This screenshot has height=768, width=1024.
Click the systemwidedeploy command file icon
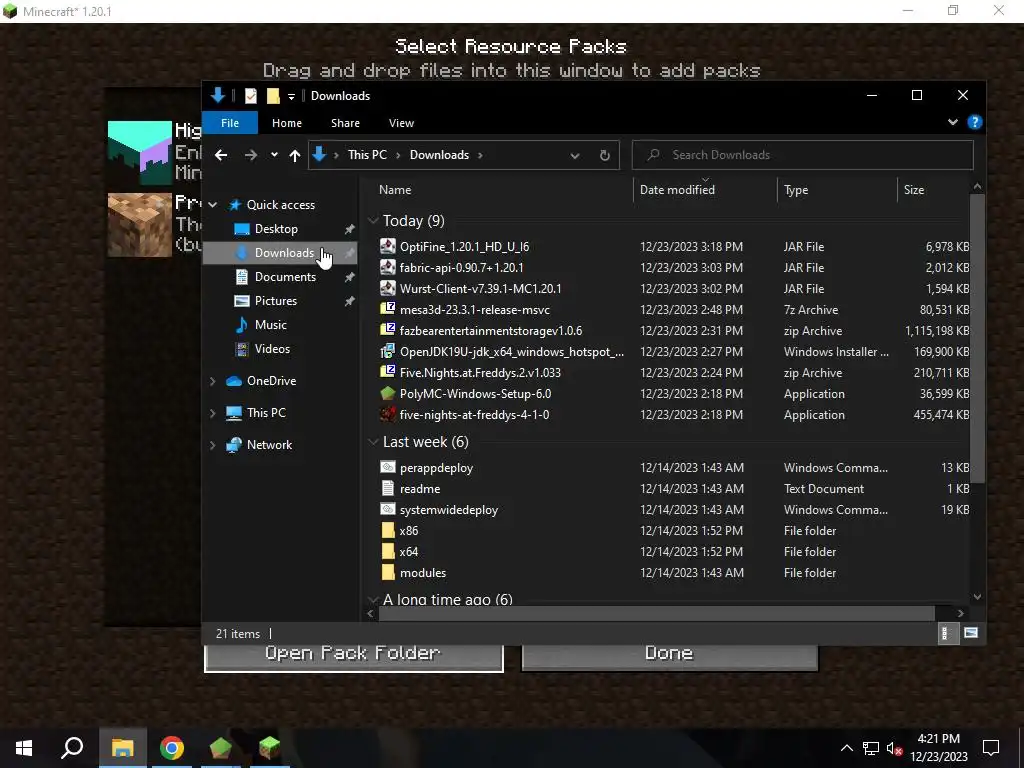point(388,509)
